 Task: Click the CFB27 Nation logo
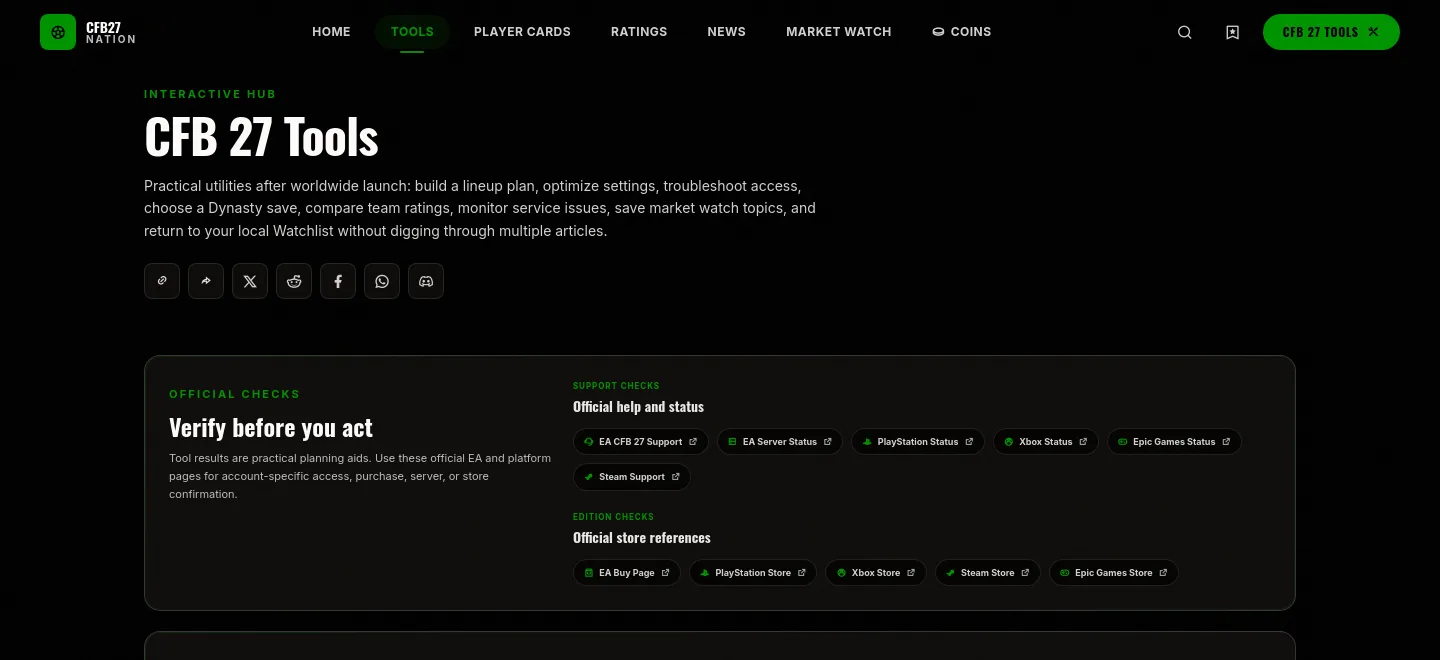(88, 32)
